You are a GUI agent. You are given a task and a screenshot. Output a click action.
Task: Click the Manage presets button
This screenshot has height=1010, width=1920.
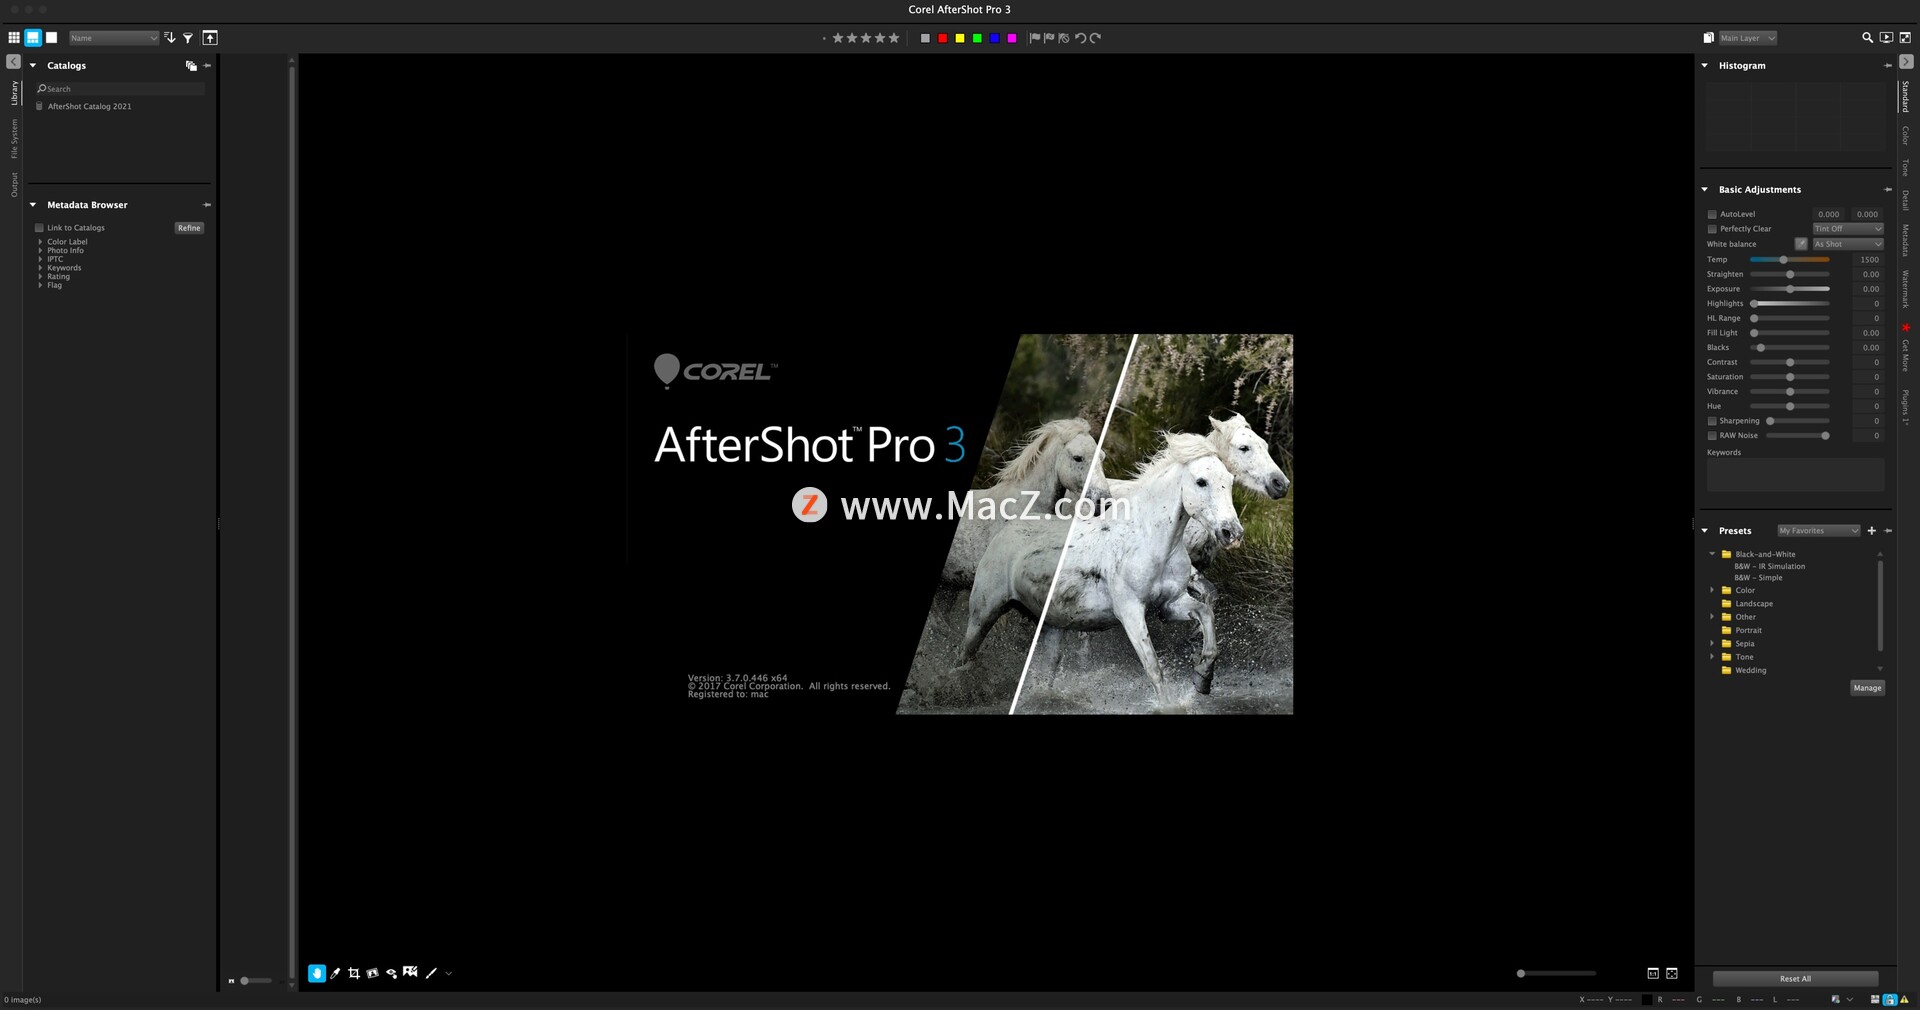[1867, 688]
